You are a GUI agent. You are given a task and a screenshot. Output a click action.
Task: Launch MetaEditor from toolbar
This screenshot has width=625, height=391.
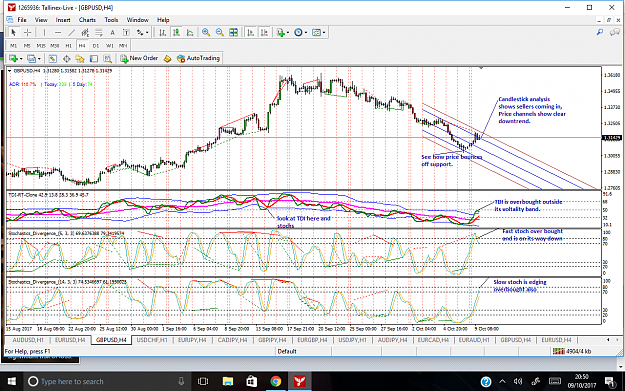point(167,59)
